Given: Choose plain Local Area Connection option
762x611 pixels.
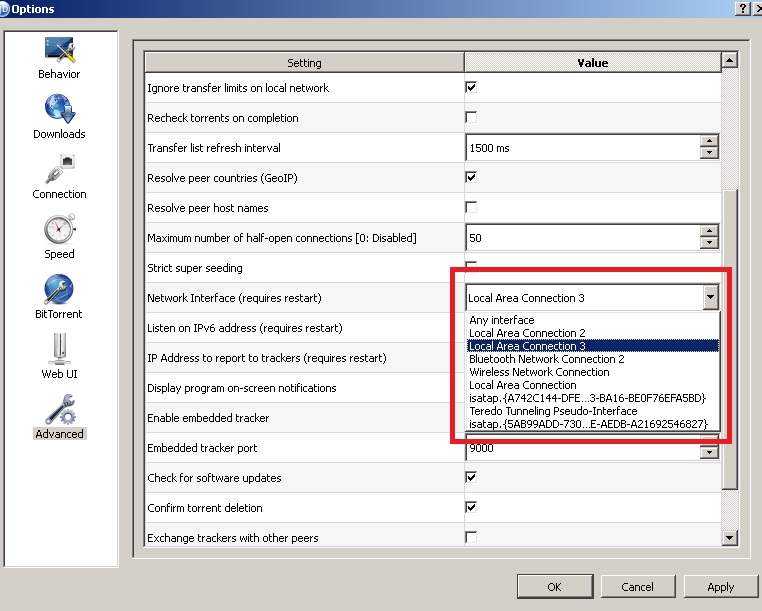Looking at the screenshot, I should [x=592, y=385].
